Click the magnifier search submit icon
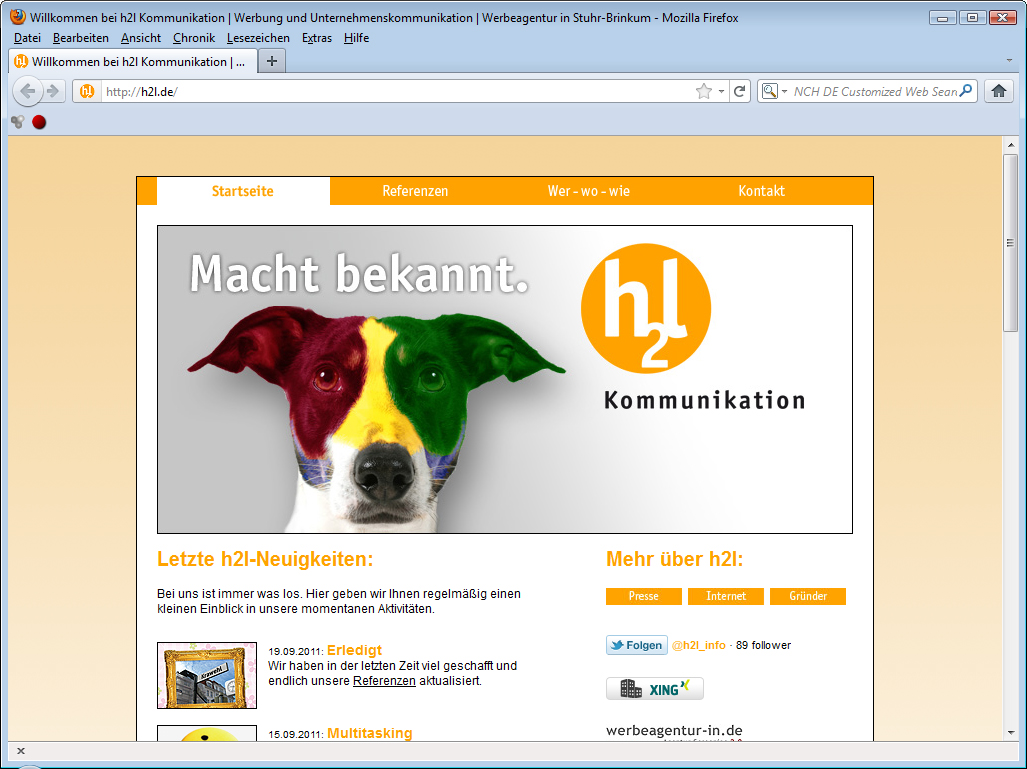 (x=965, y=91)
